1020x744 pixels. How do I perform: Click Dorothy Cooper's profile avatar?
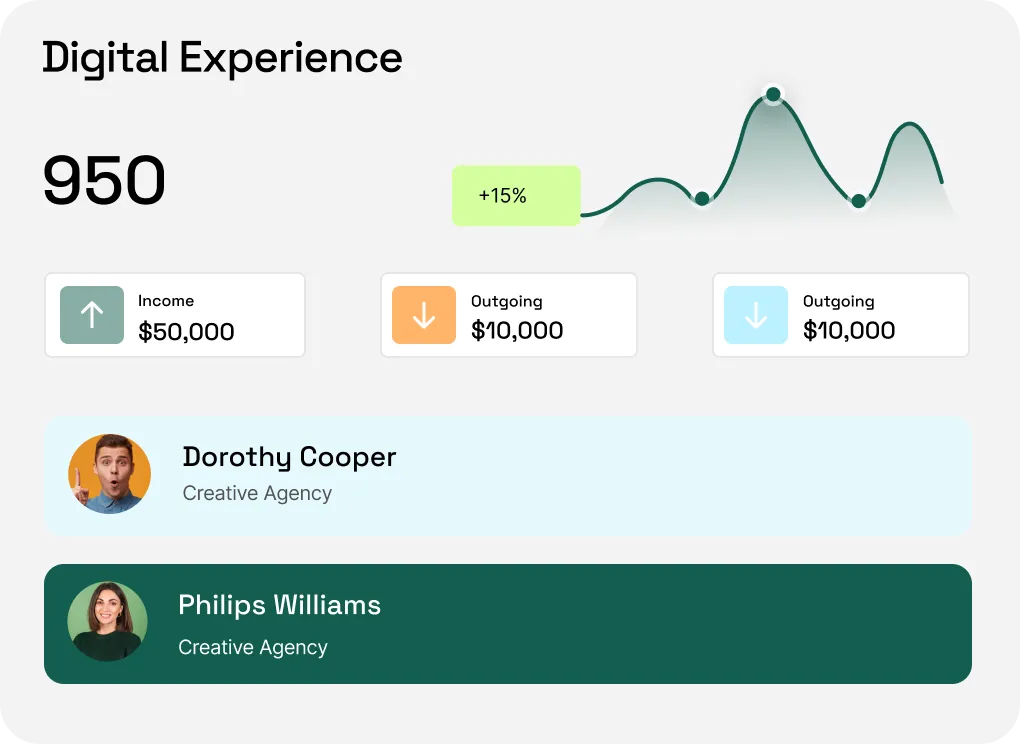tap(110, 474)
